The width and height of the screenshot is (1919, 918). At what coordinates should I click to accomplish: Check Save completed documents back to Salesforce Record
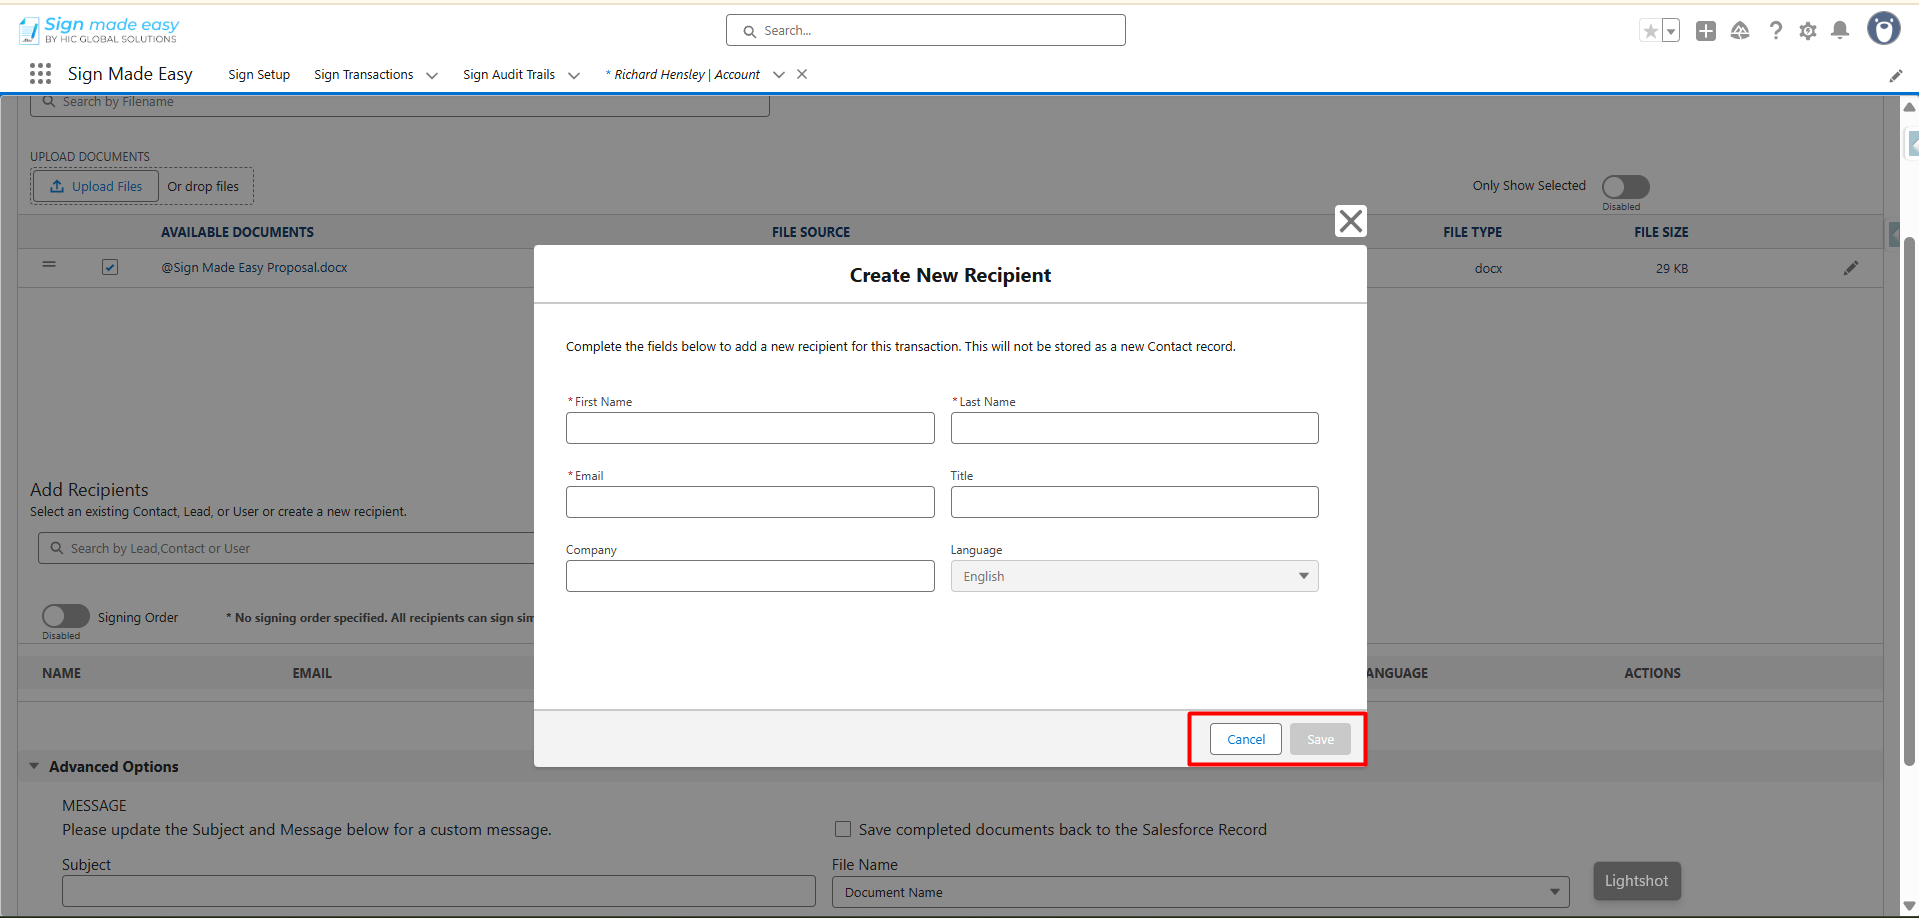(x=843, y=829)
